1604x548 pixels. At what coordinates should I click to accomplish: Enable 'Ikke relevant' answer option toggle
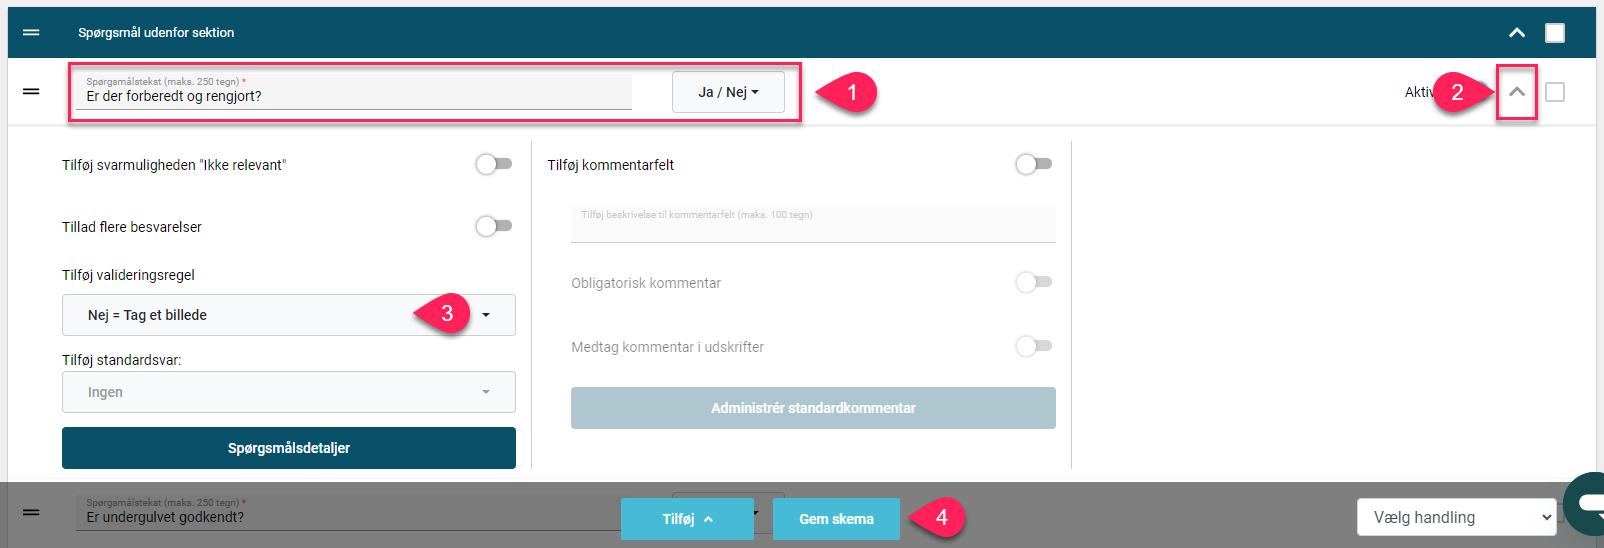(x=494, y=164)
